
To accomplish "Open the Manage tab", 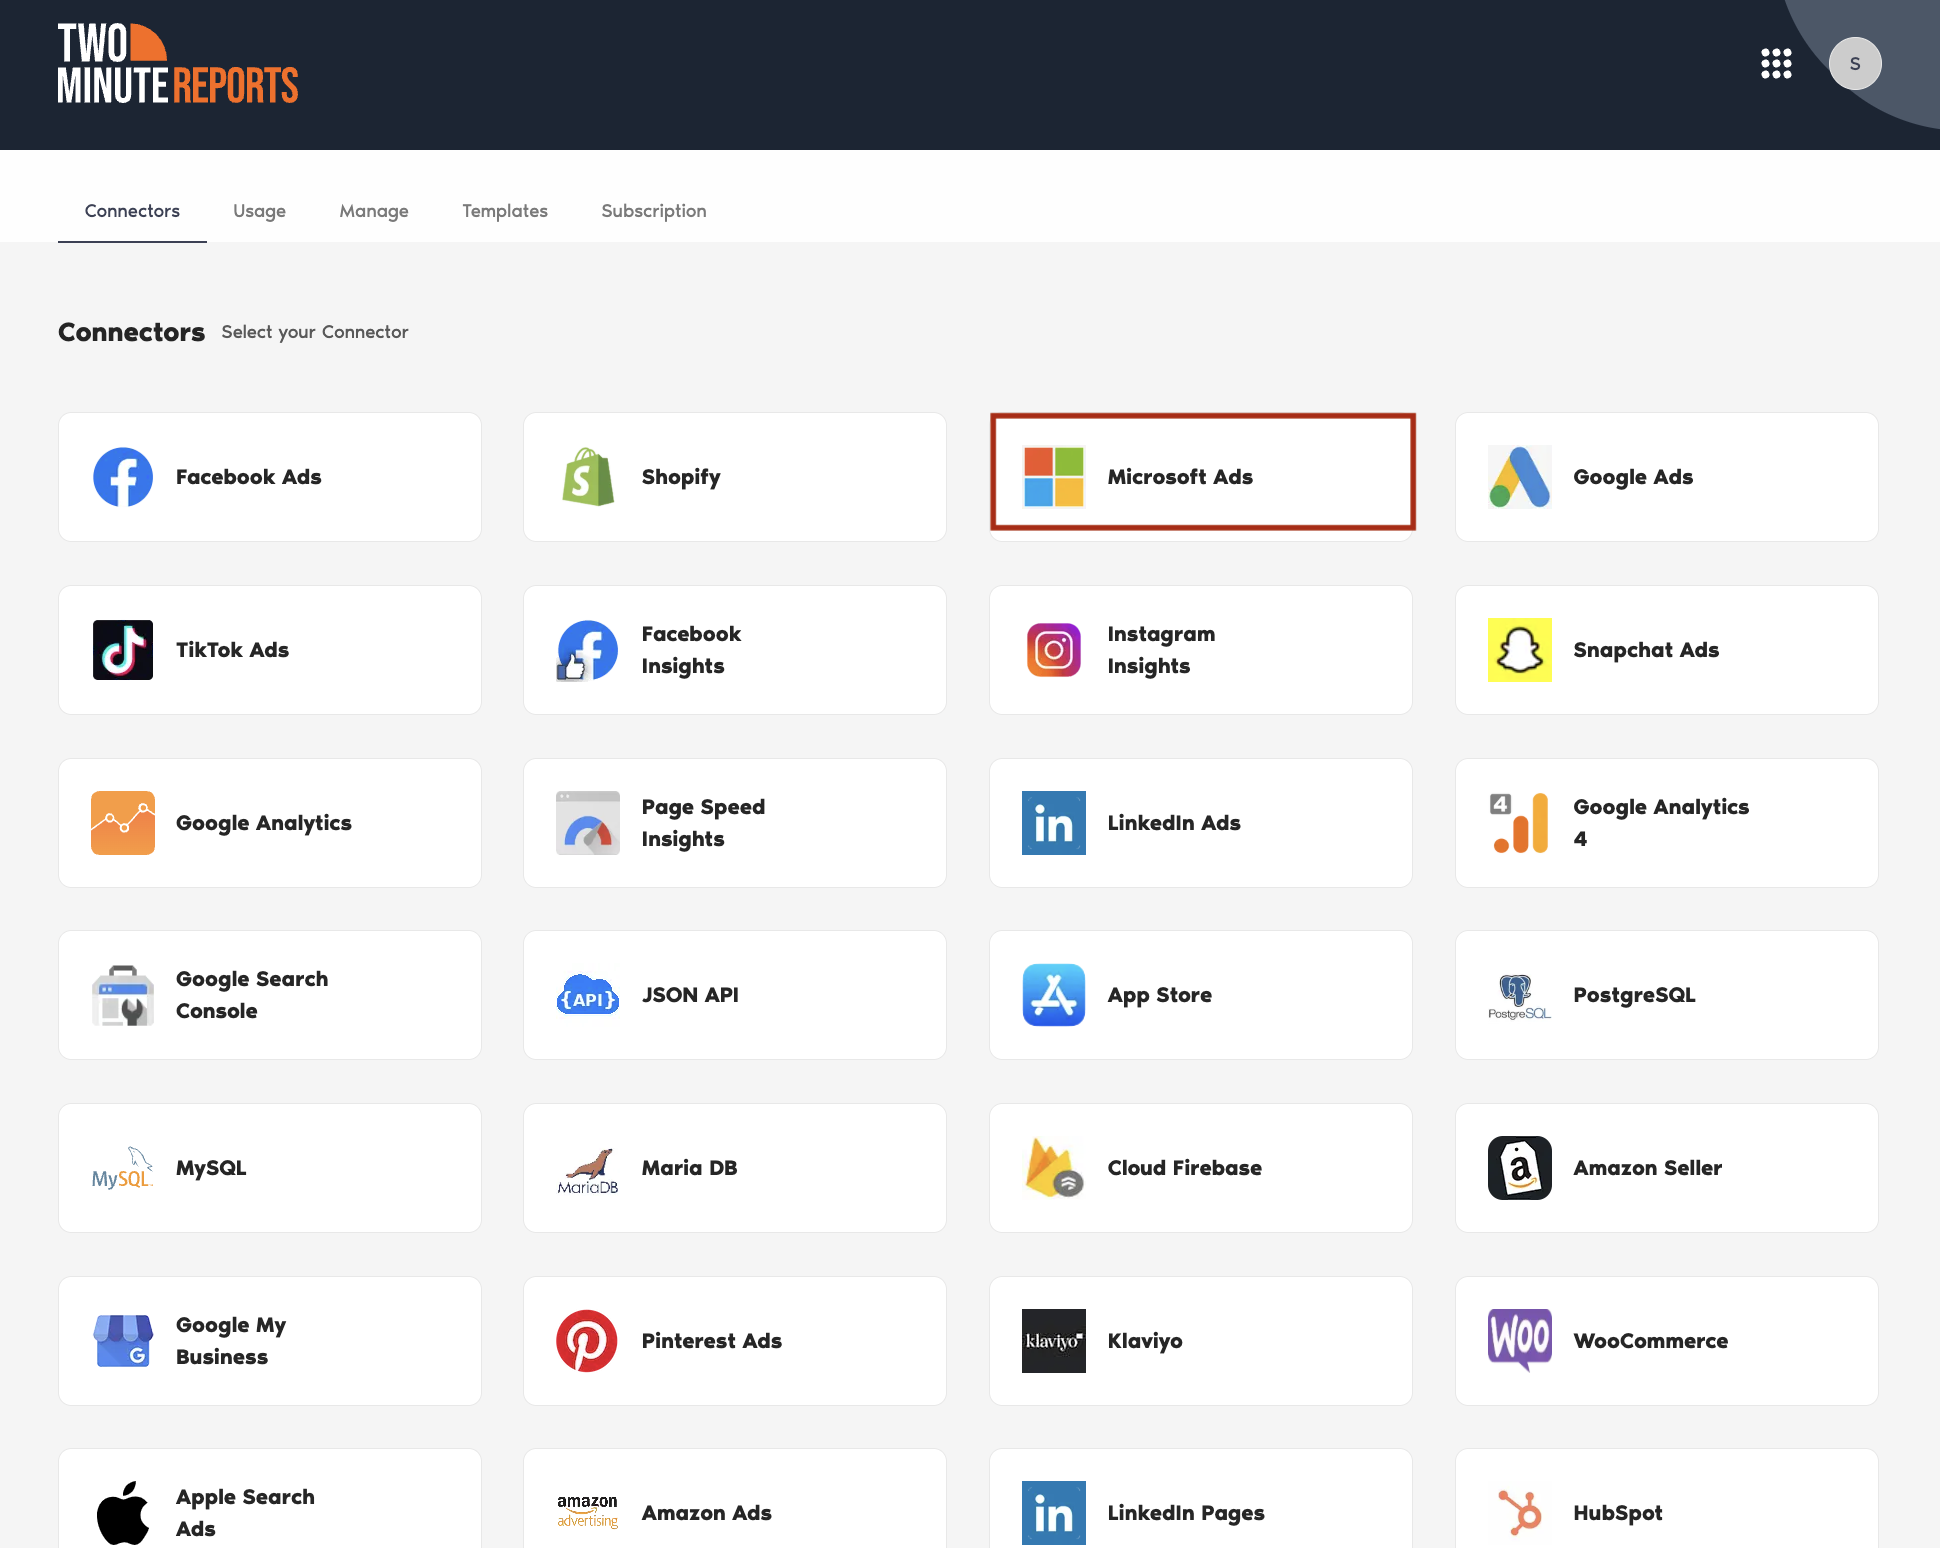I will [374, 211].
